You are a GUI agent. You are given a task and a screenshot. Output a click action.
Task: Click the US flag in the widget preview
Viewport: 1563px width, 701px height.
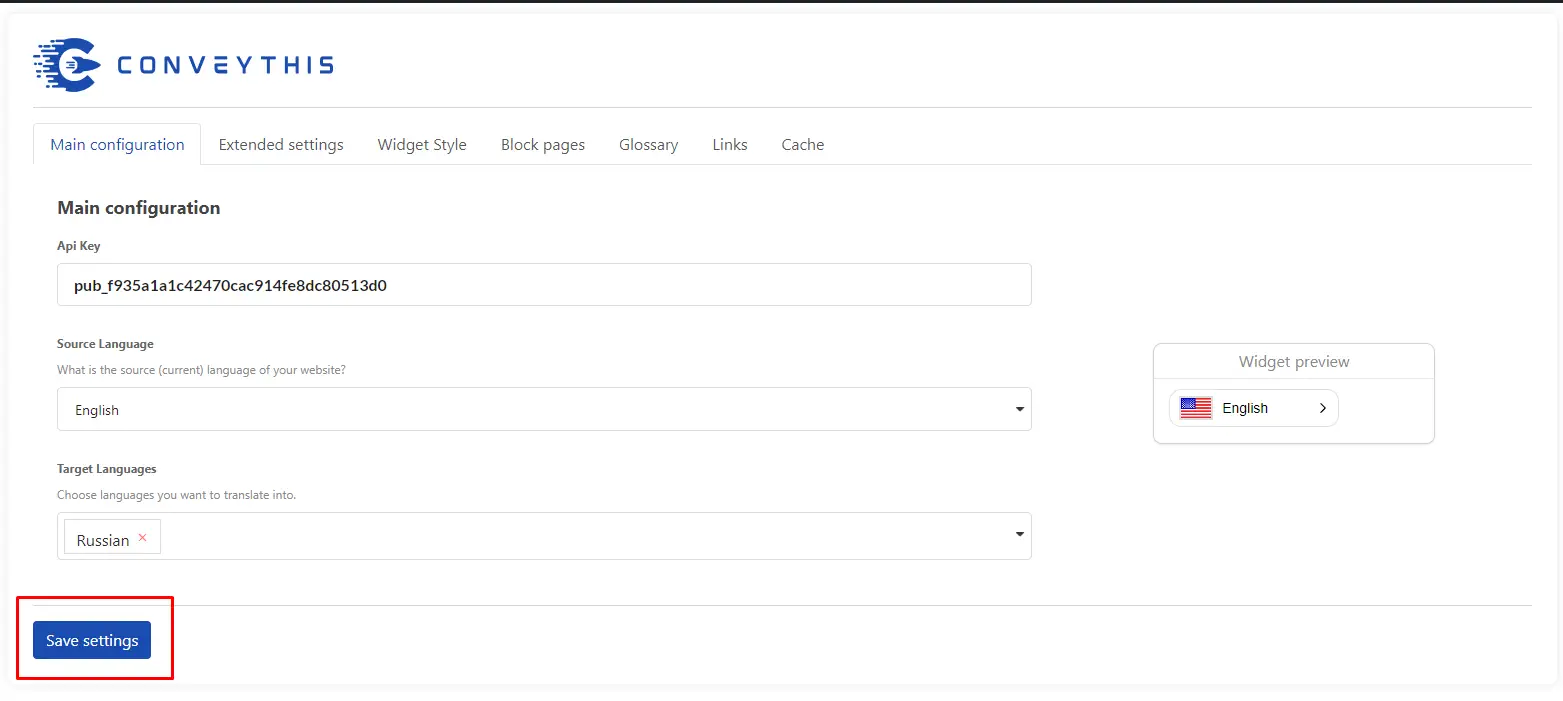(x=1196, y=408)
